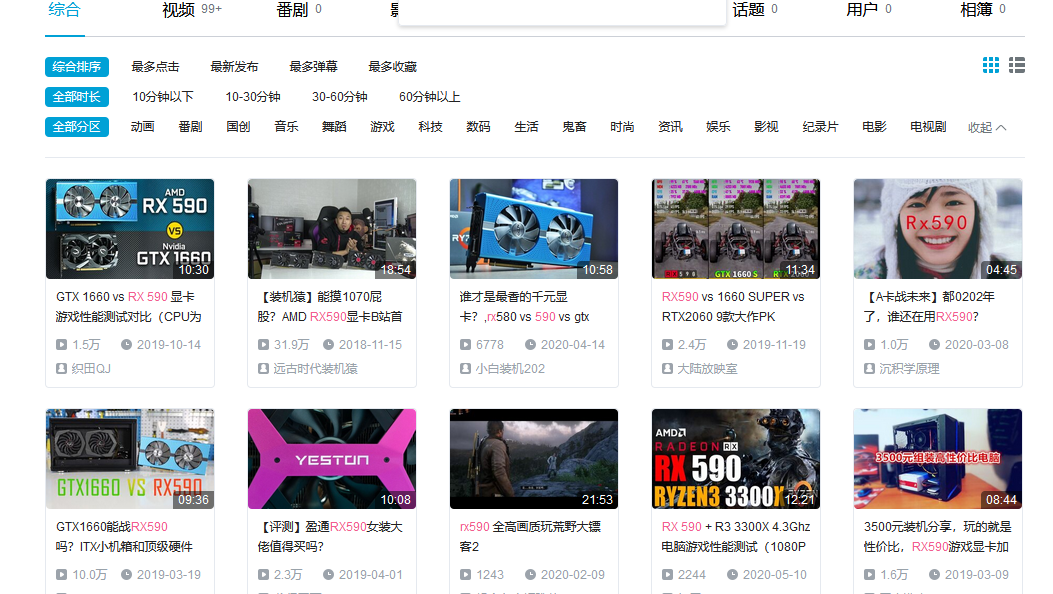
Task: Open title 【评测】盈通RX590女装大佬值得买吗
Action: [330, 537]
